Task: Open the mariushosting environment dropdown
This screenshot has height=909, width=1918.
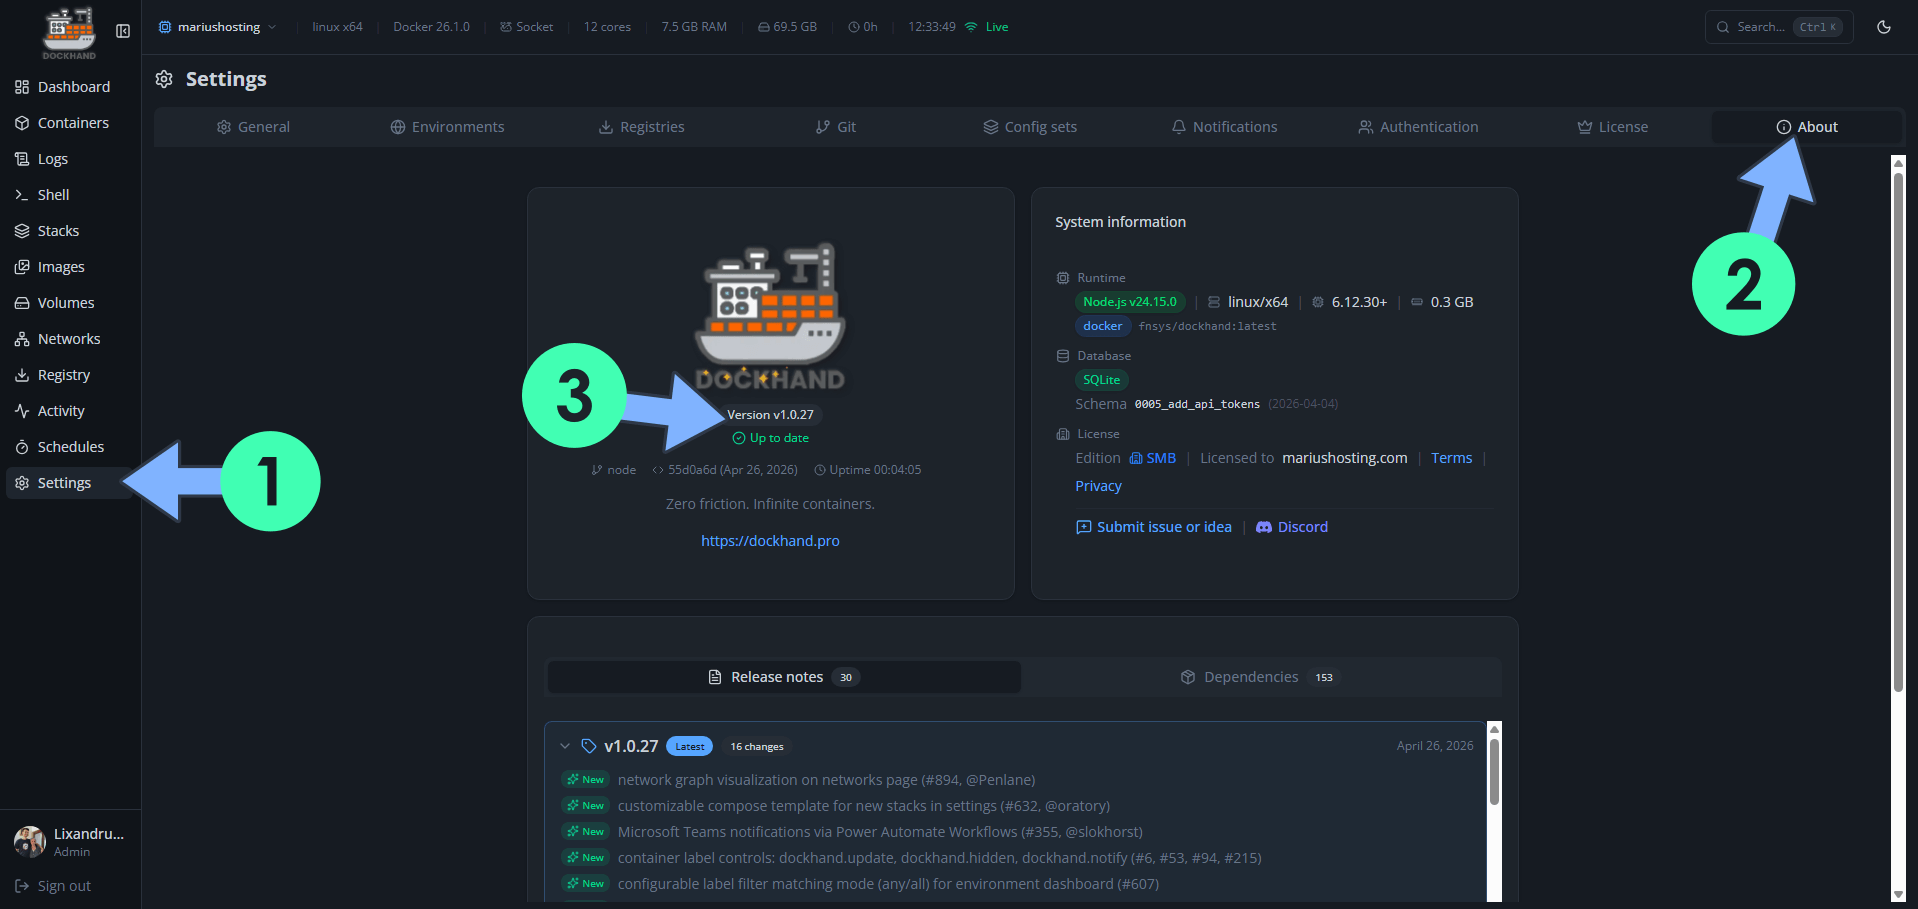Action: coord(217,27)
